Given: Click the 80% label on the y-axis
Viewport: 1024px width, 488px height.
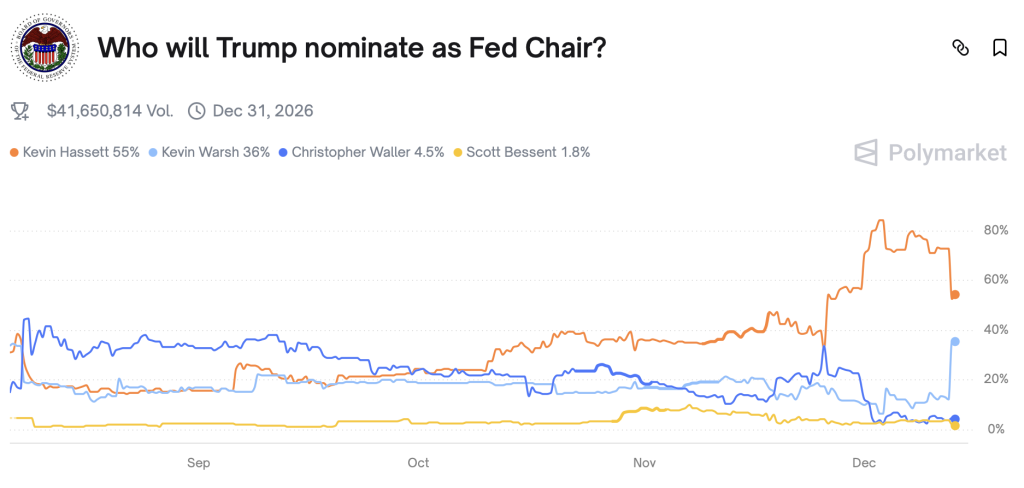Looking at the screenshot, I should coord(995,231).
